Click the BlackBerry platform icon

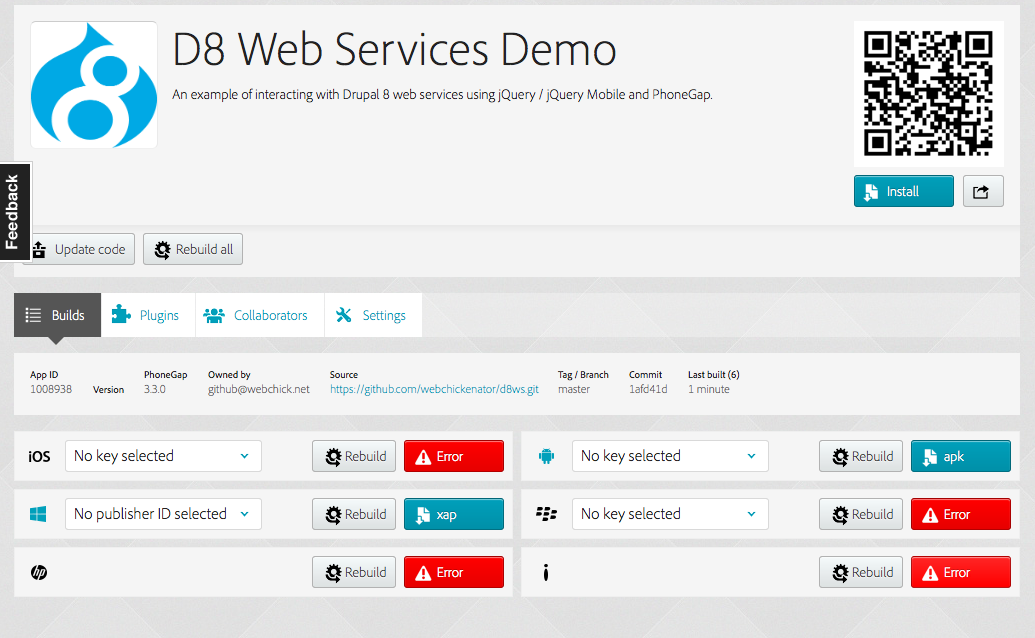(547, 514)
